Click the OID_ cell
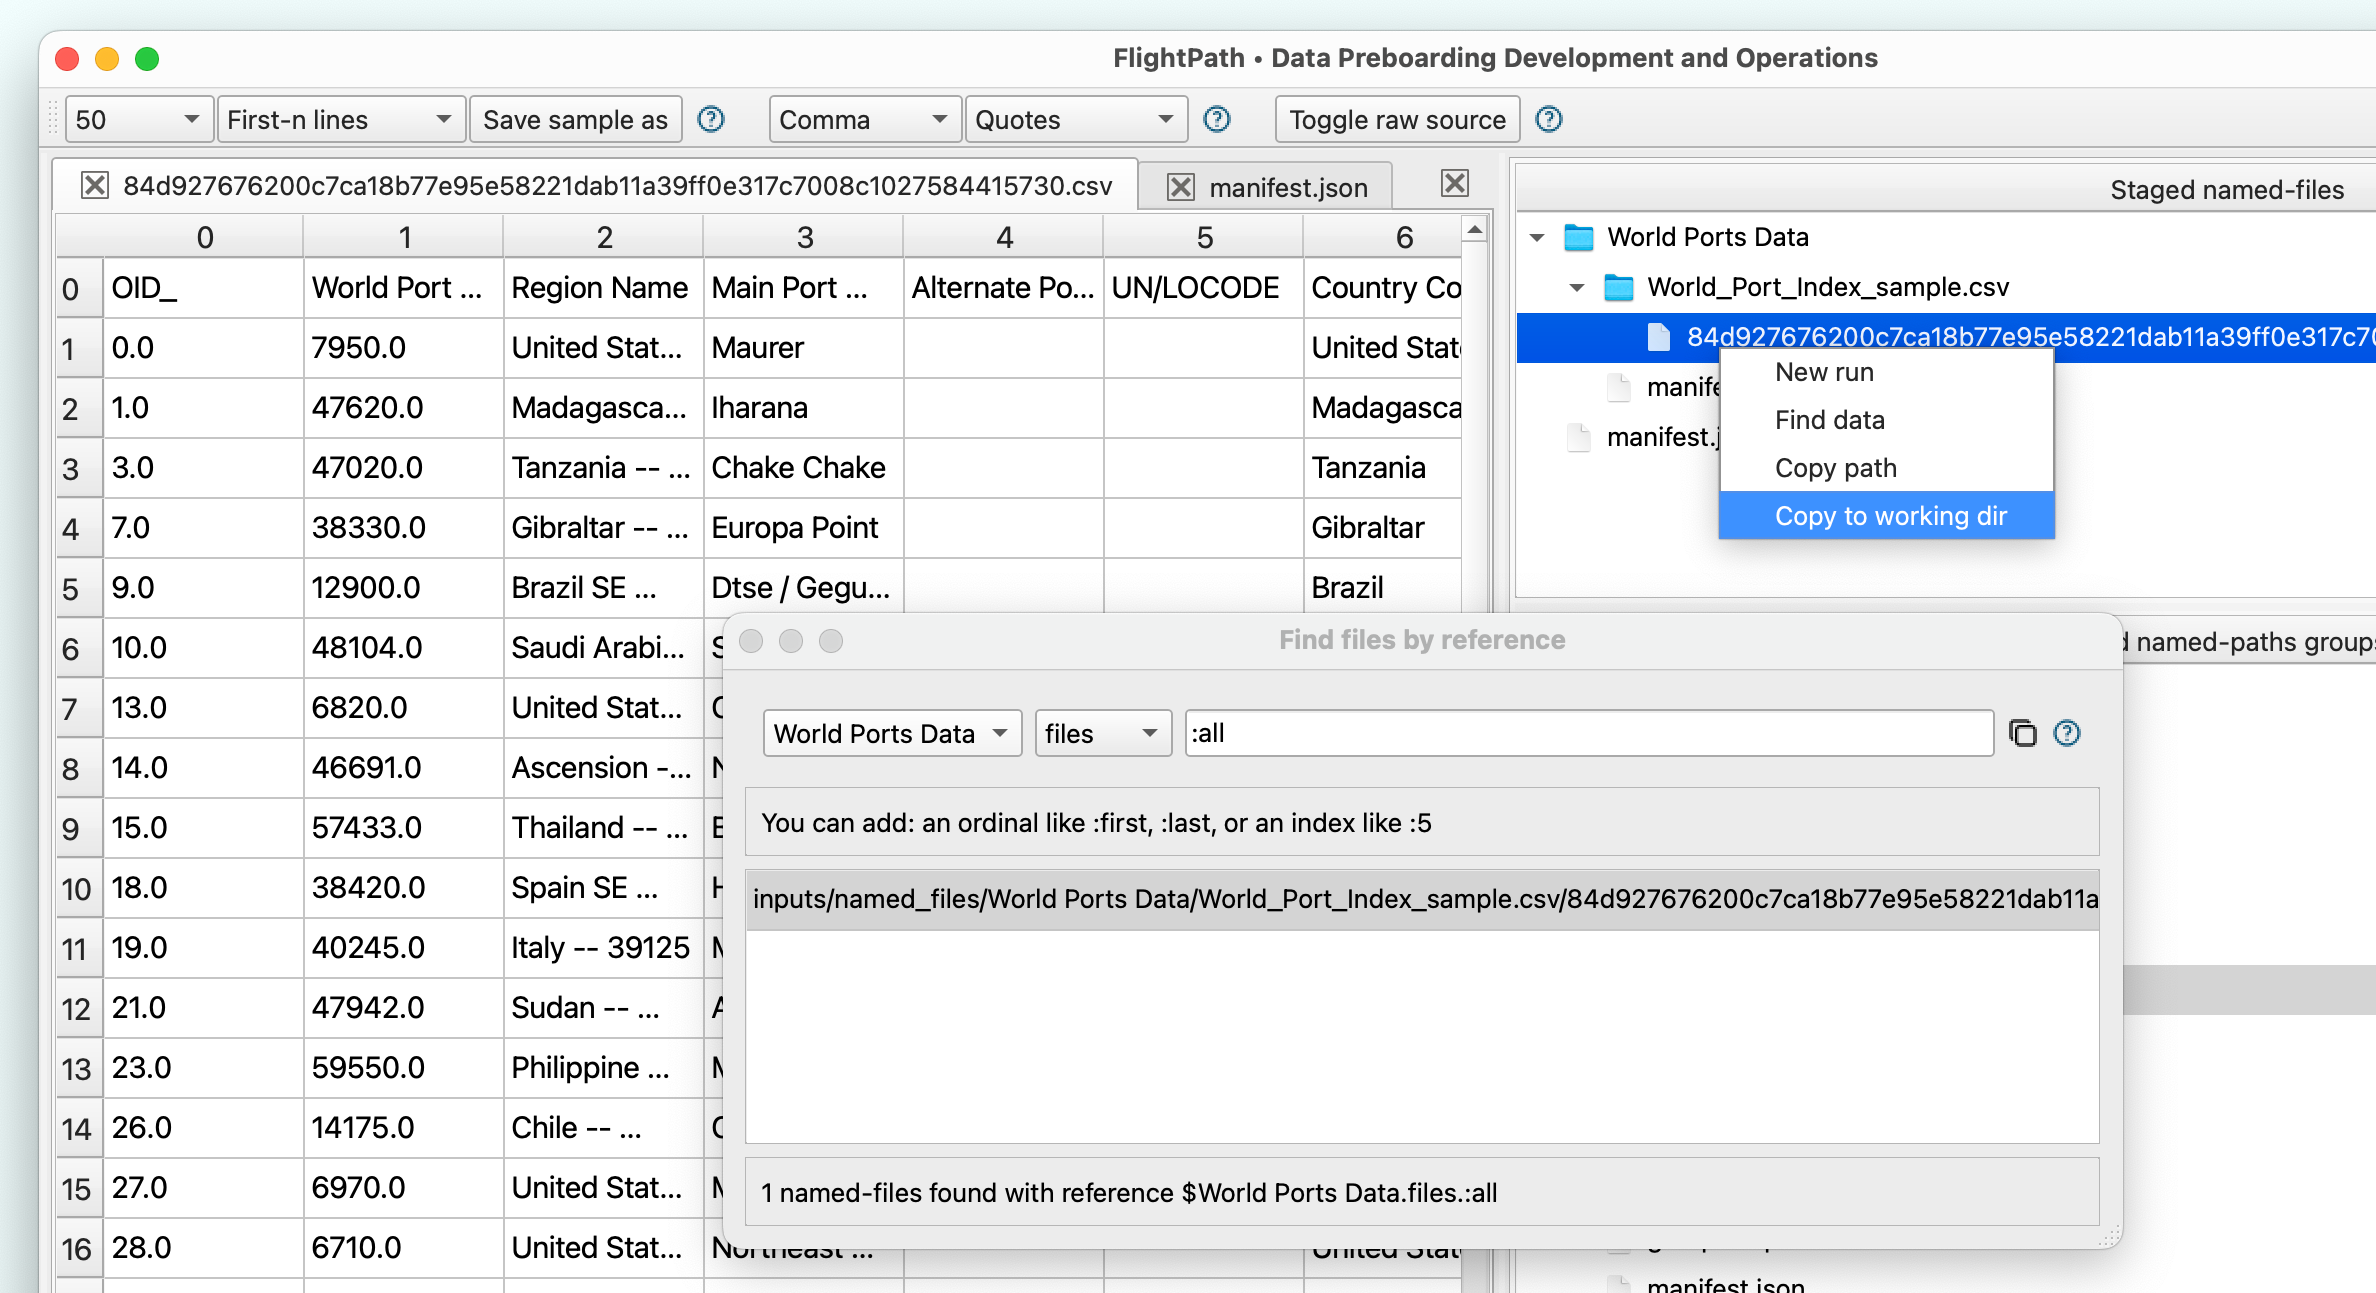 [204, 288]
